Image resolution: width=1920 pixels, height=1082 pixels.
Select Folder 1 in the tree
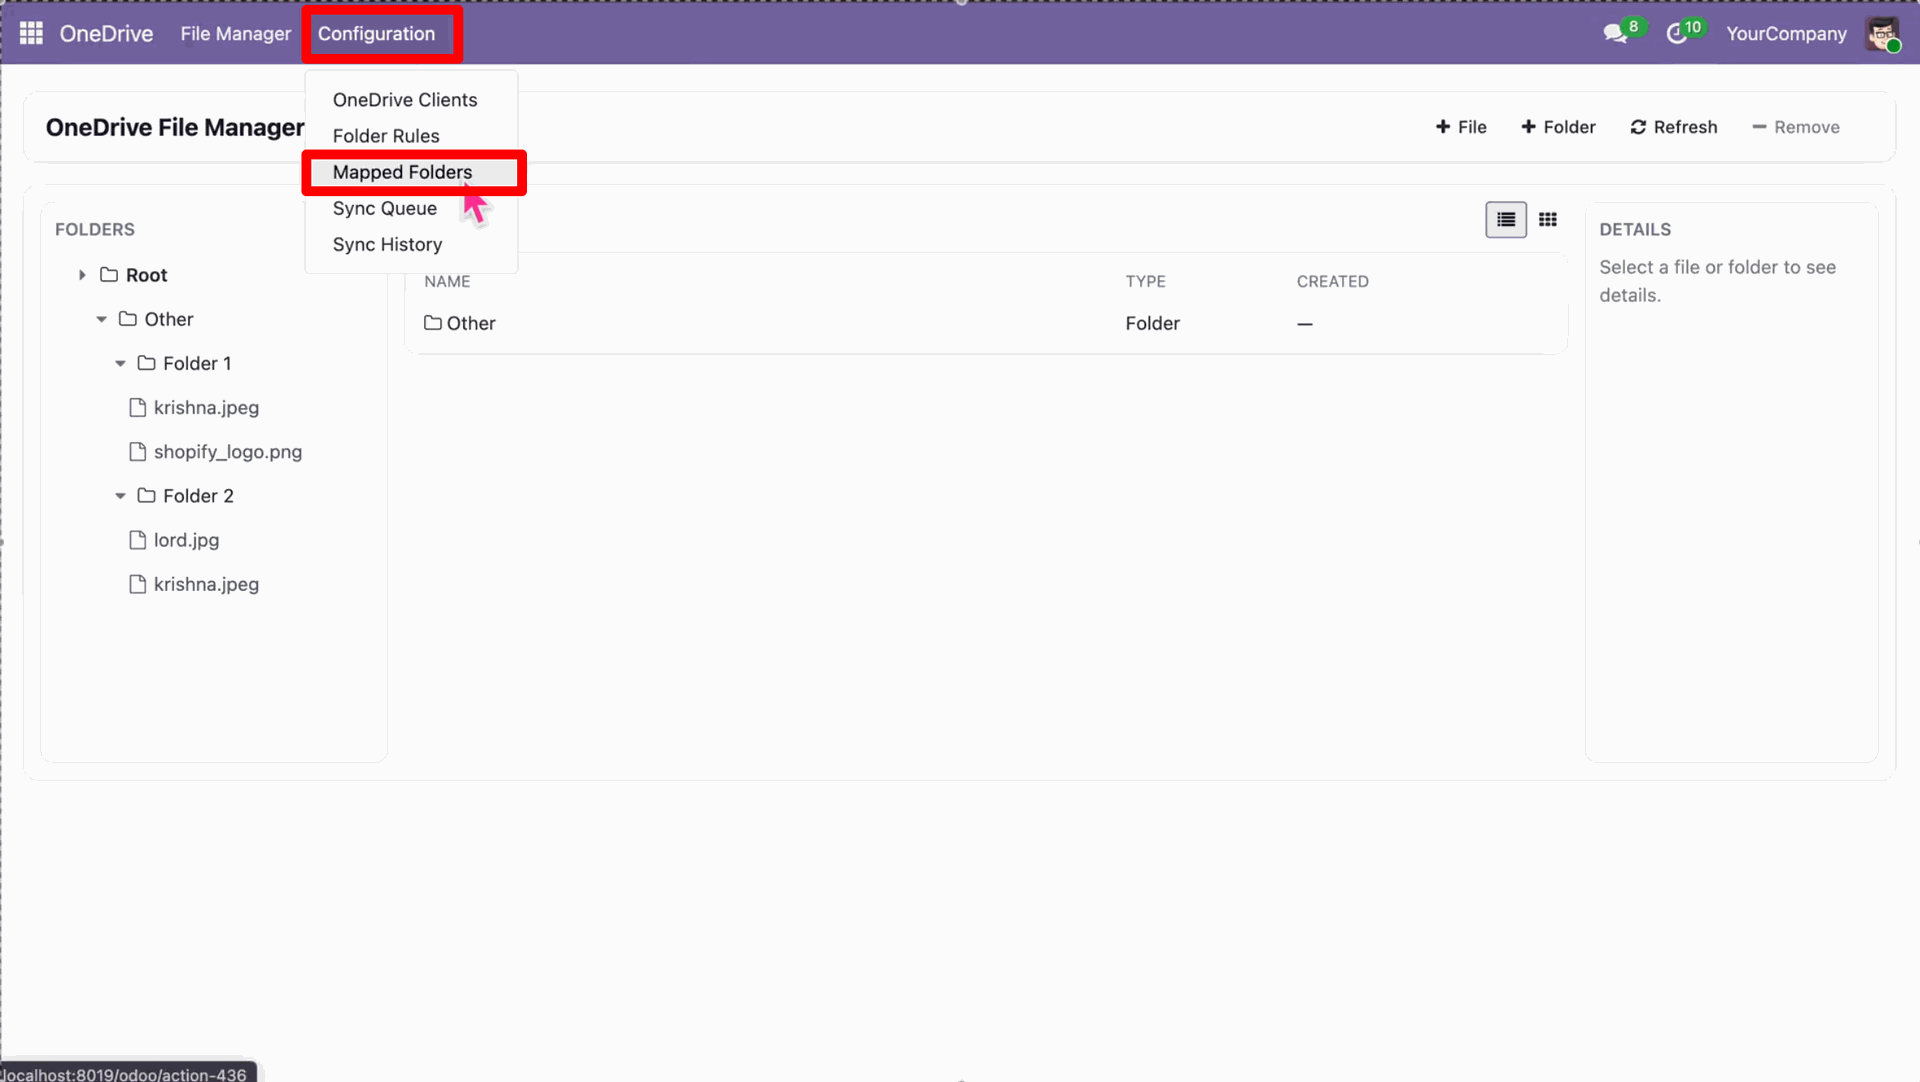[x=197, y=363]
